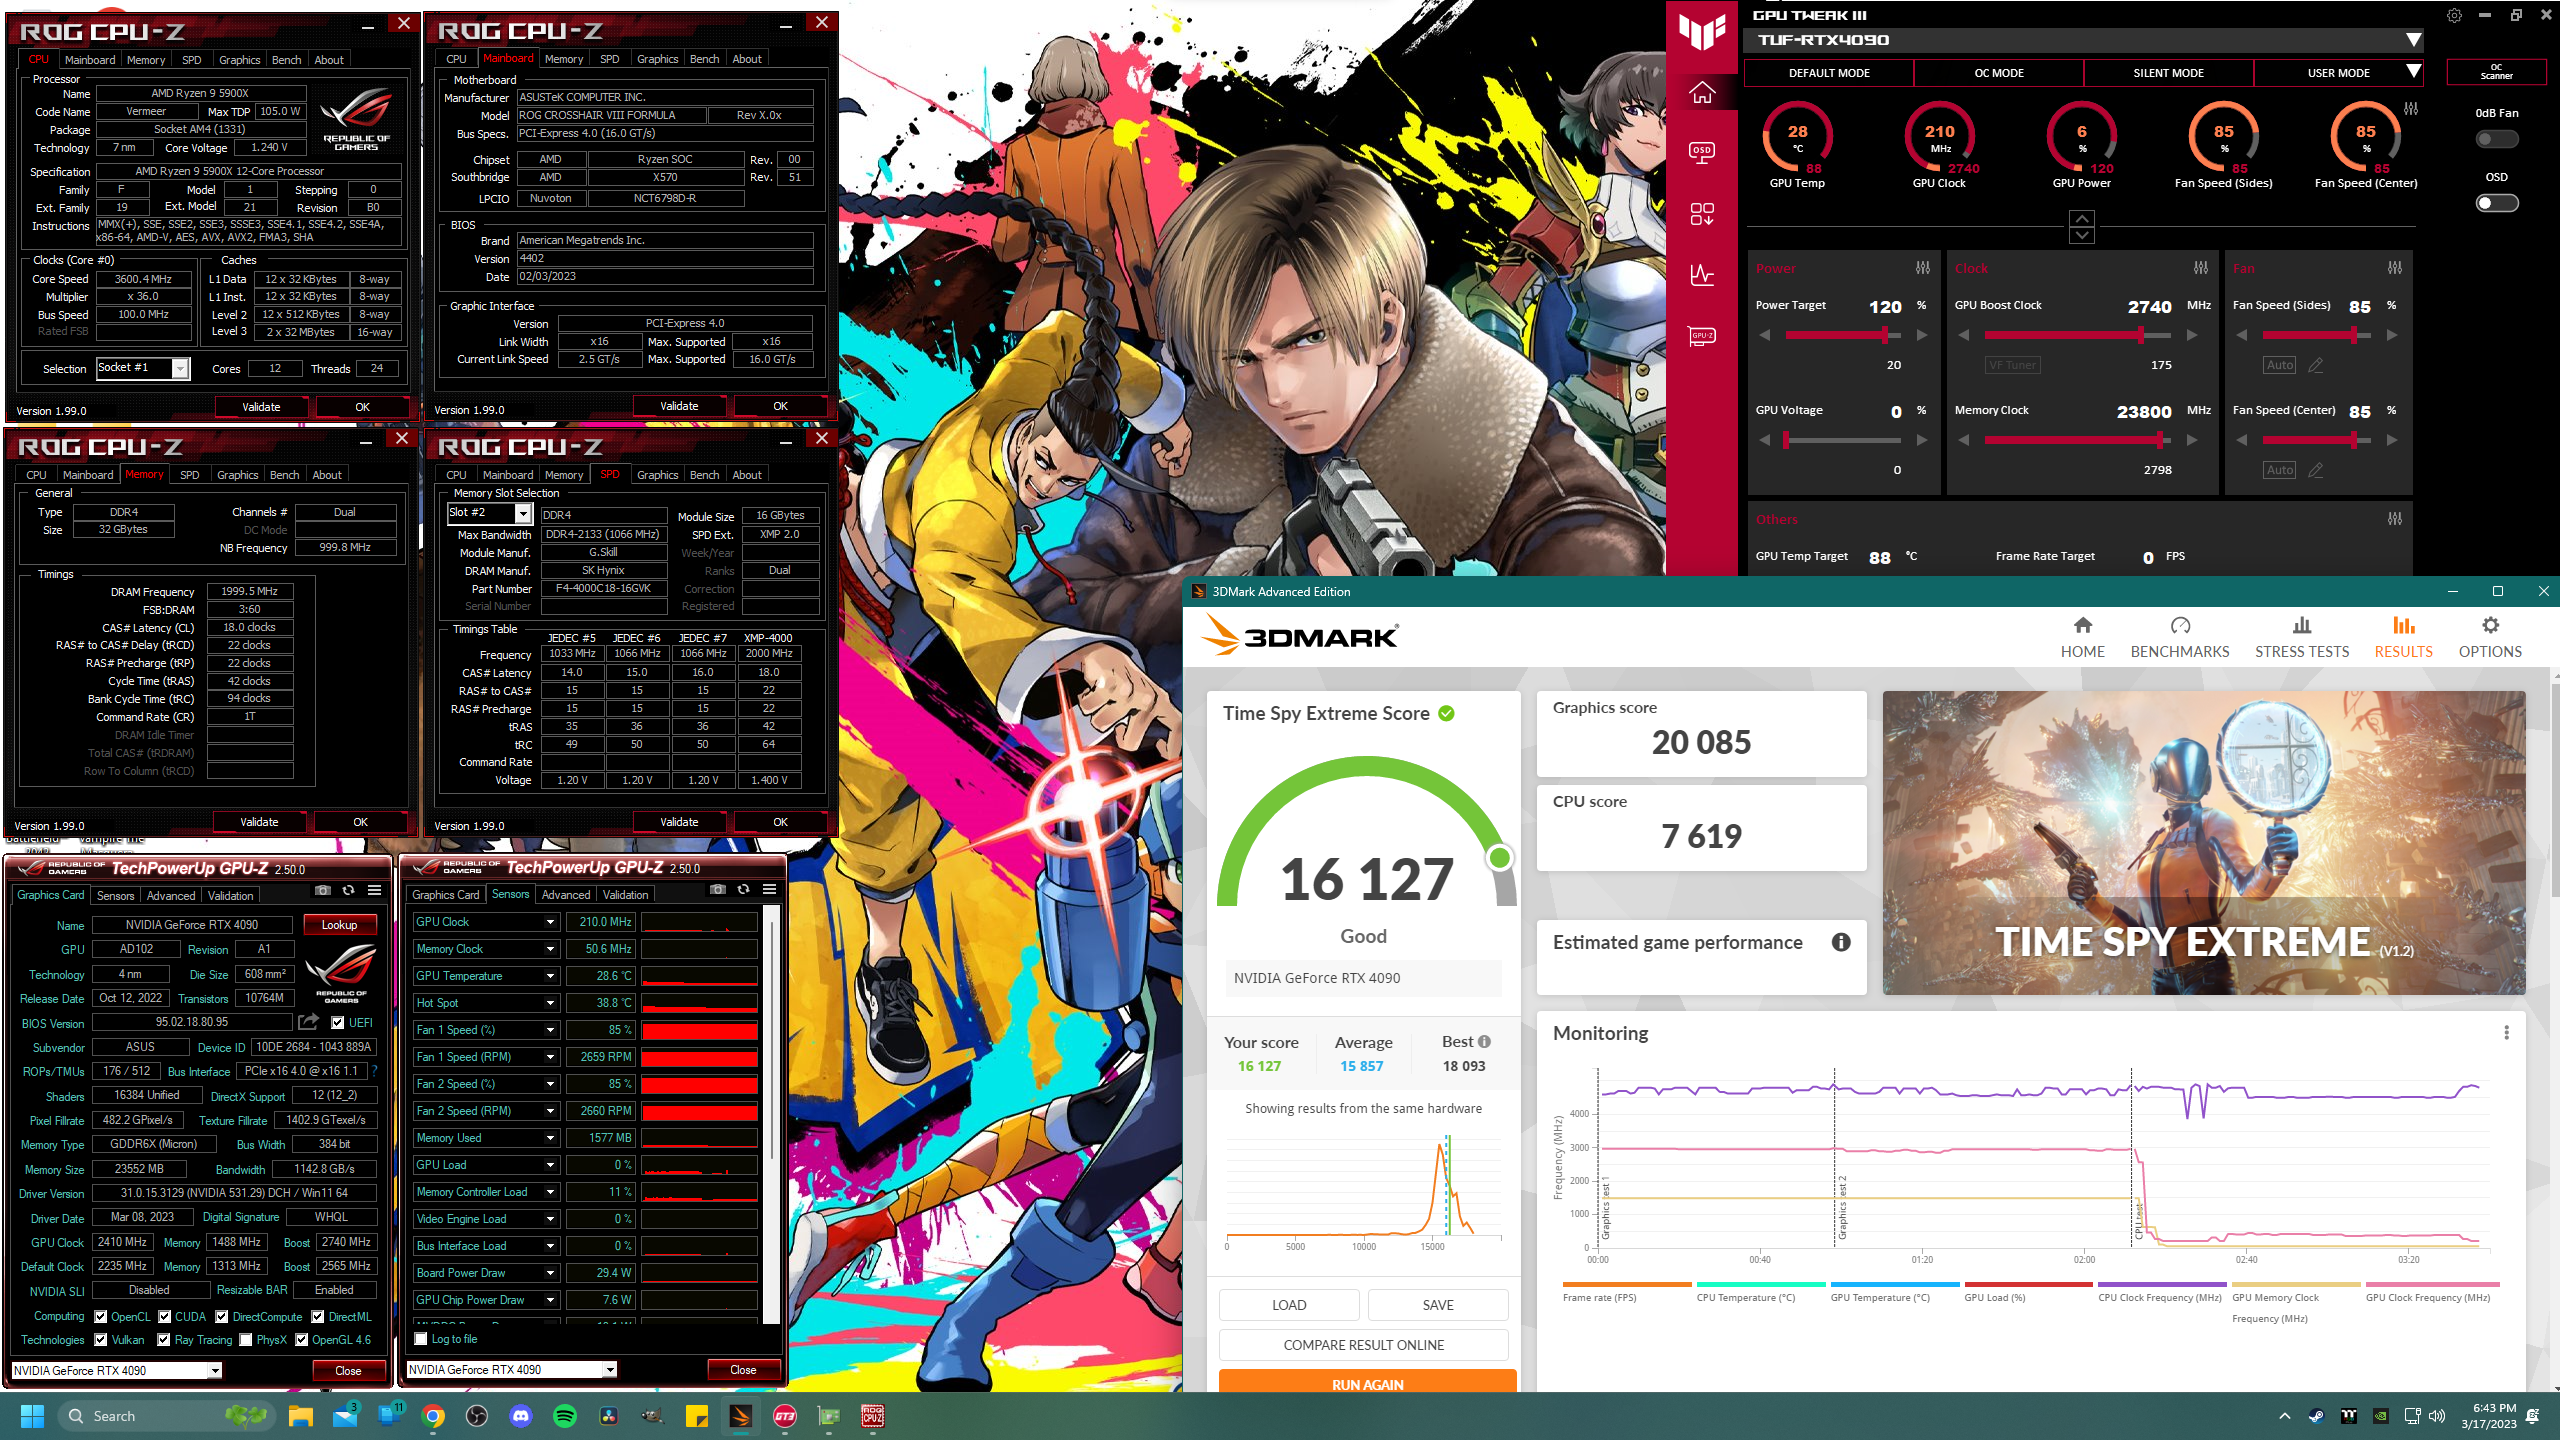The width and height of the screenshot is (2560, 1440).
Task: Open the downloads/tools grid icon in GPU Tweak sidebar
Action: 1702,214
